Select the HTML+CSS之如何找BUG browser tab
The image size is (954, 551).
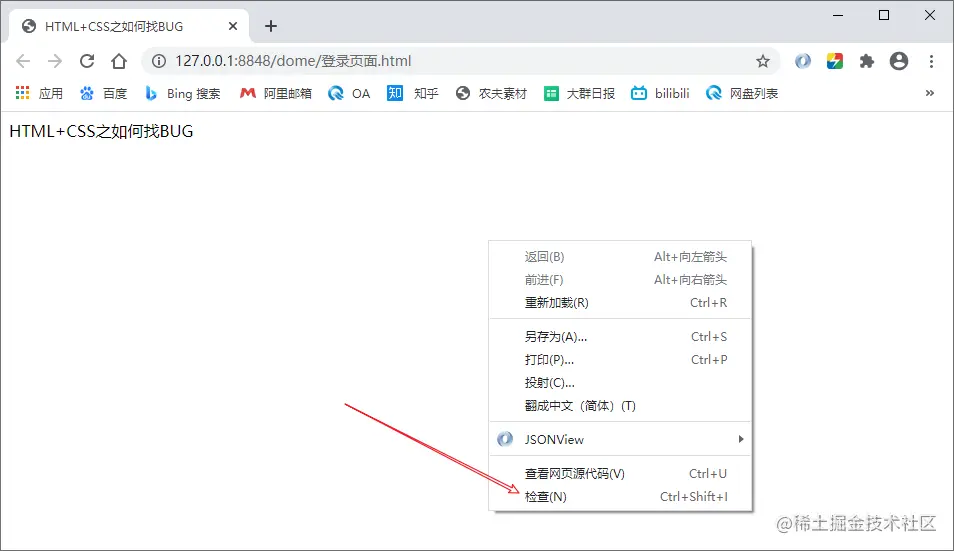[129, 26]
